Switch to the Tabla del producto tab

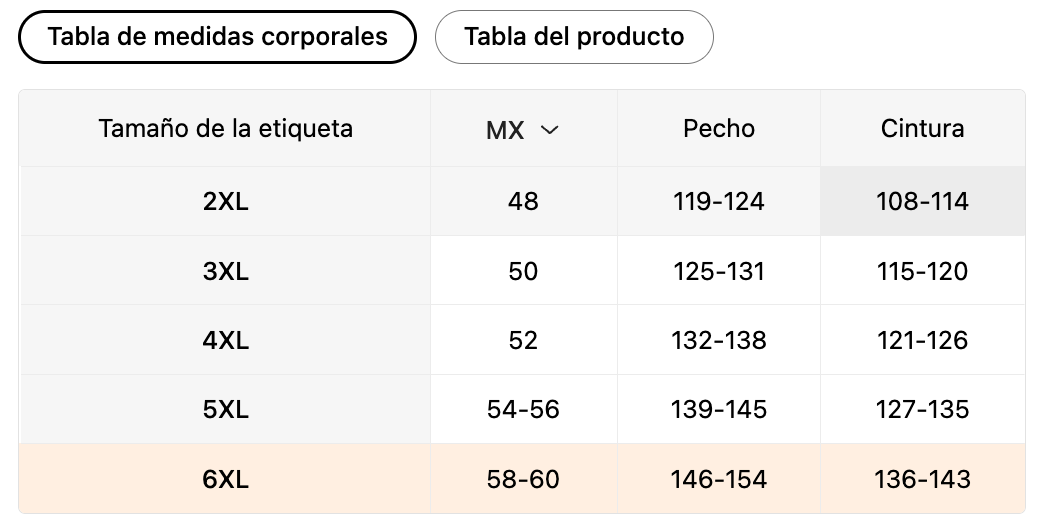point(574,37)
